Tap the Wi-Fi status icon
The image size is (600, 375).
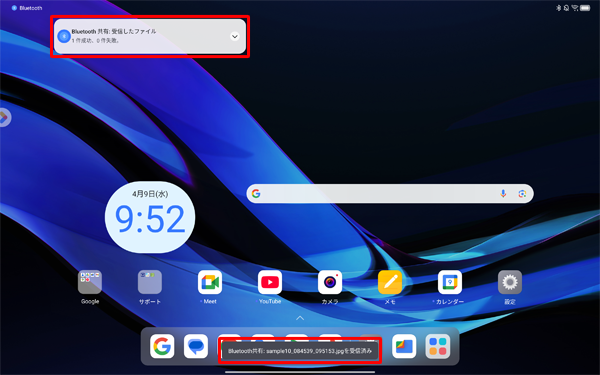575,8
